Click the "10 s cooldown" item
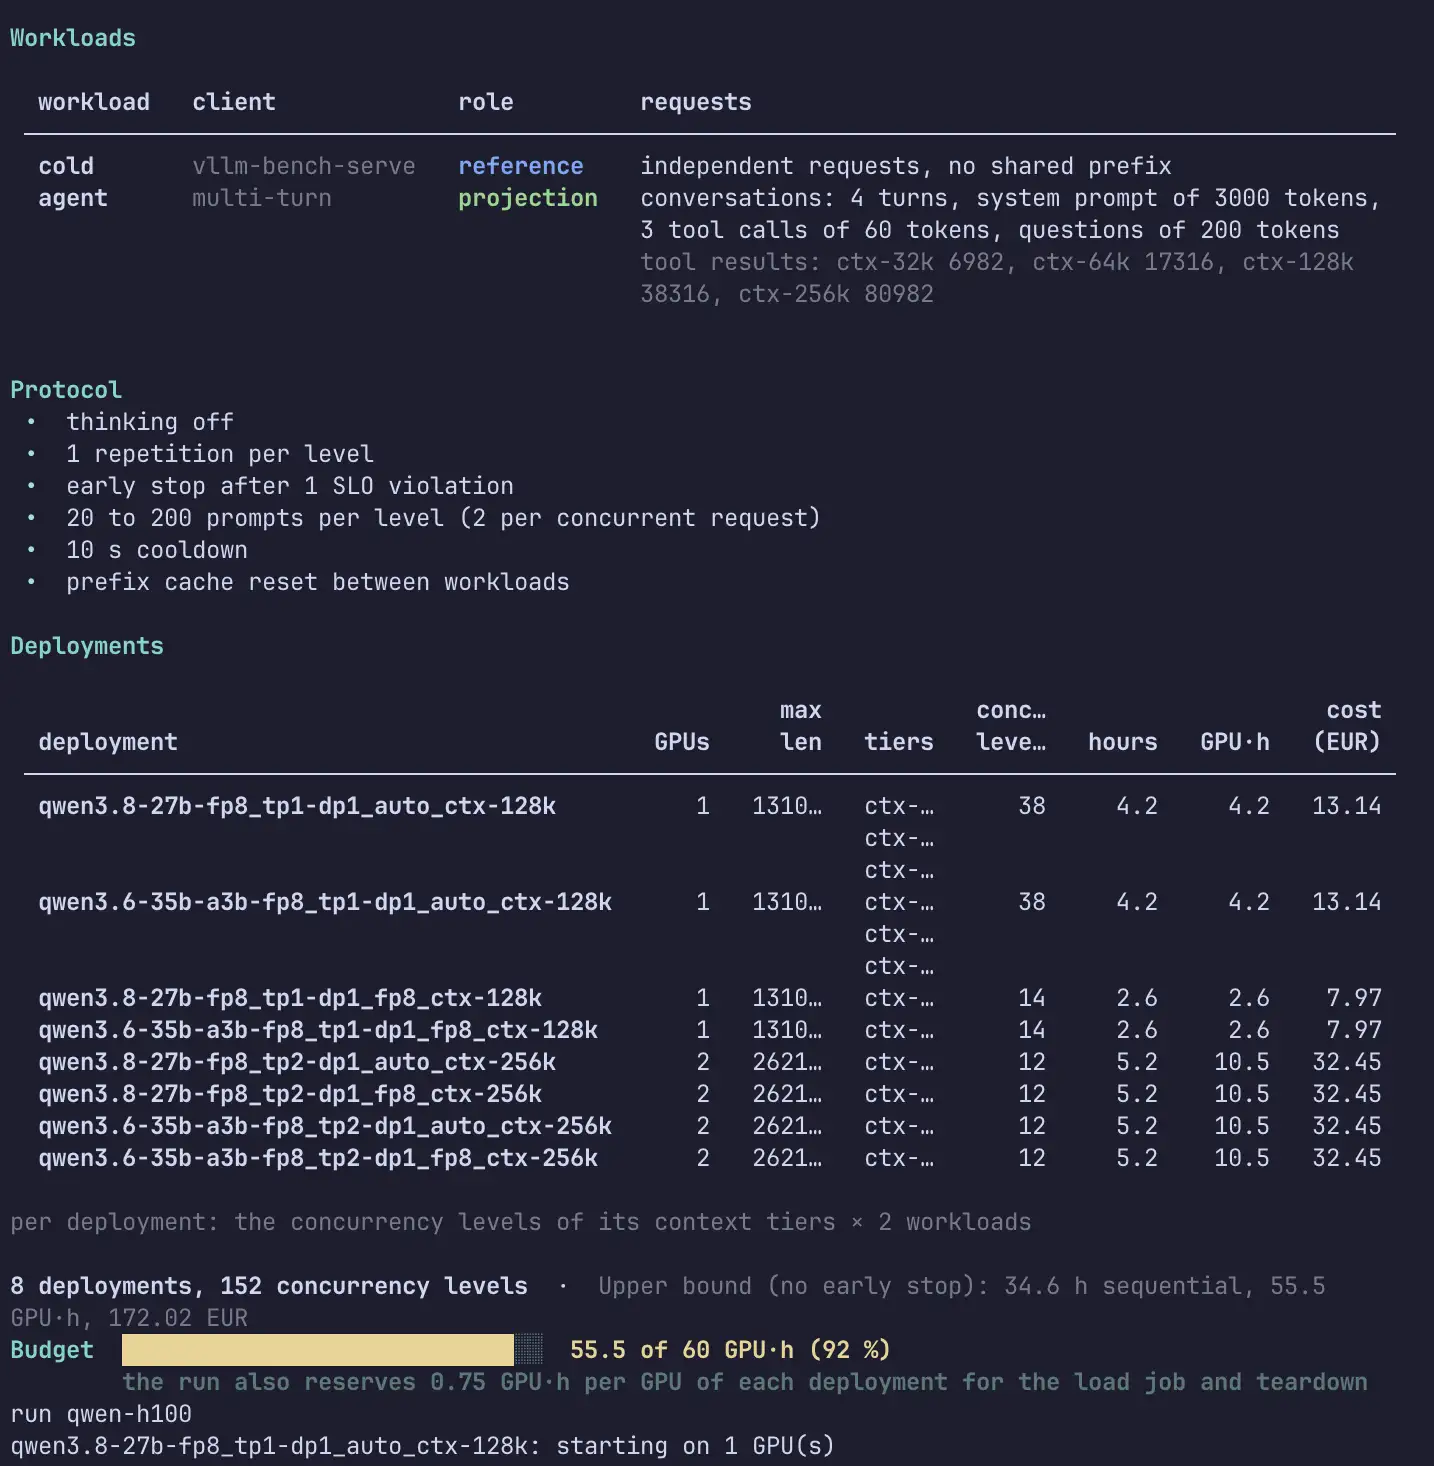 [157, 550]
